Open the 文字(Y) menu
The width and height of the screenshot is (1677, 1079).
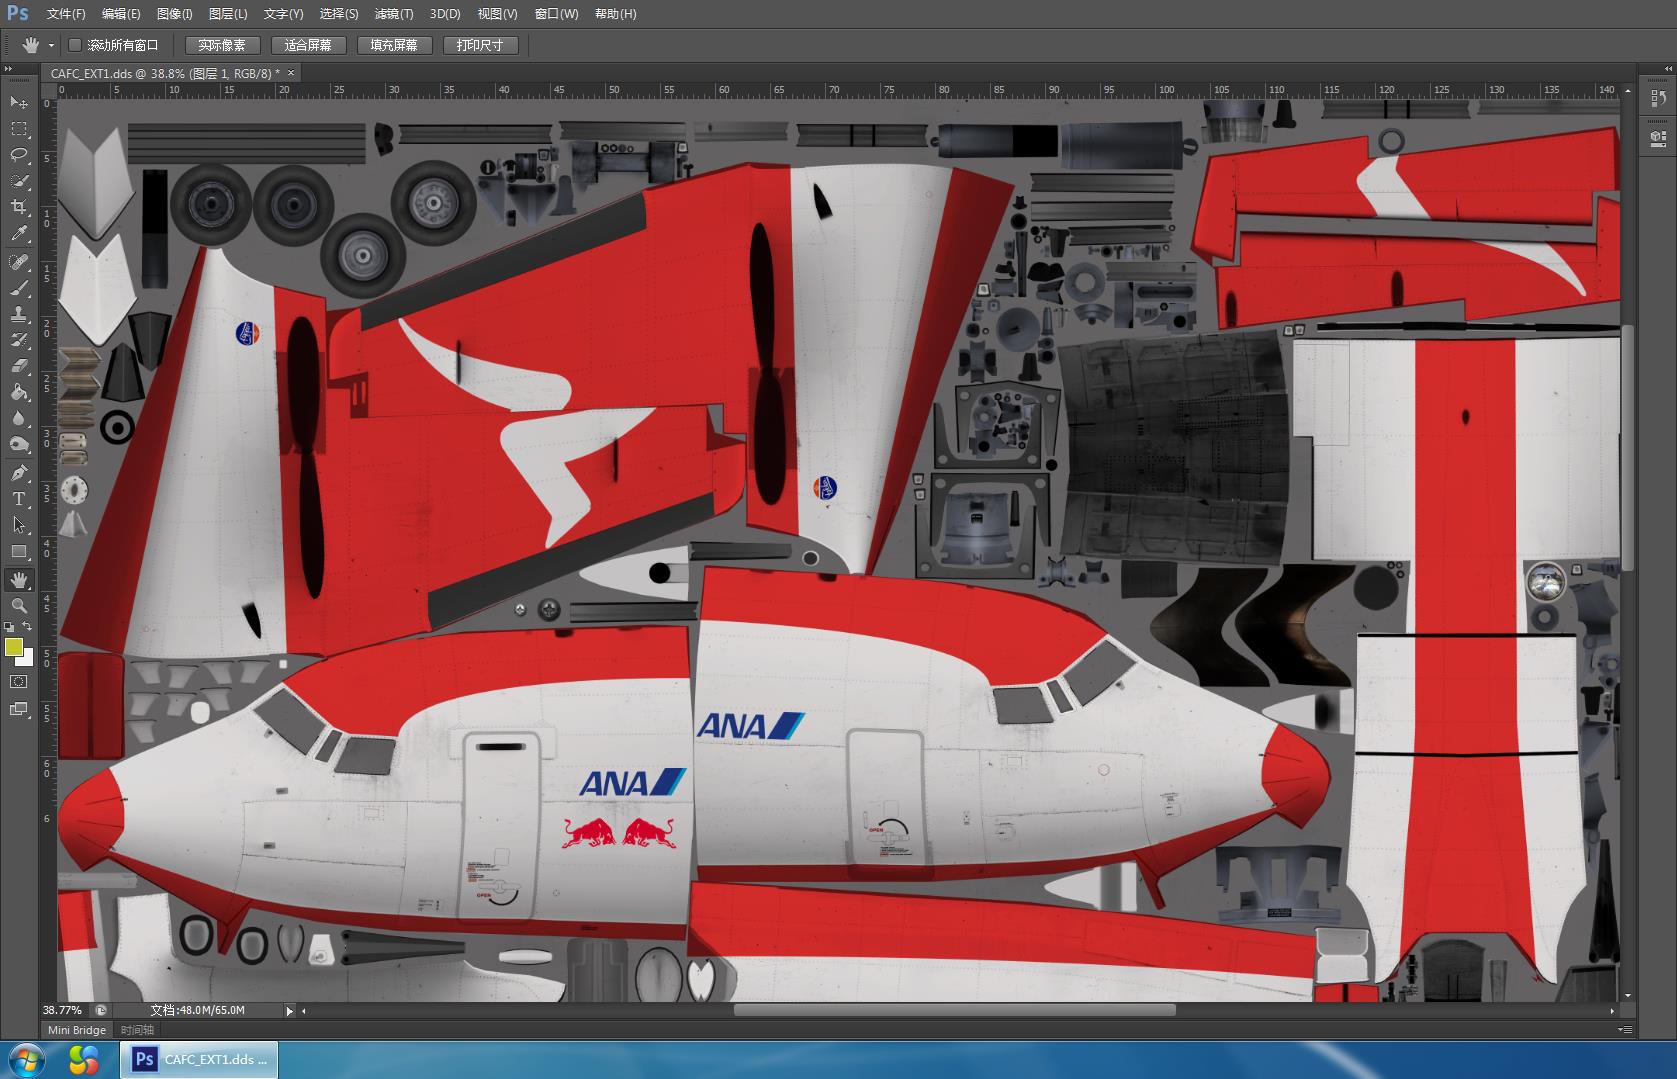point(283,14)
